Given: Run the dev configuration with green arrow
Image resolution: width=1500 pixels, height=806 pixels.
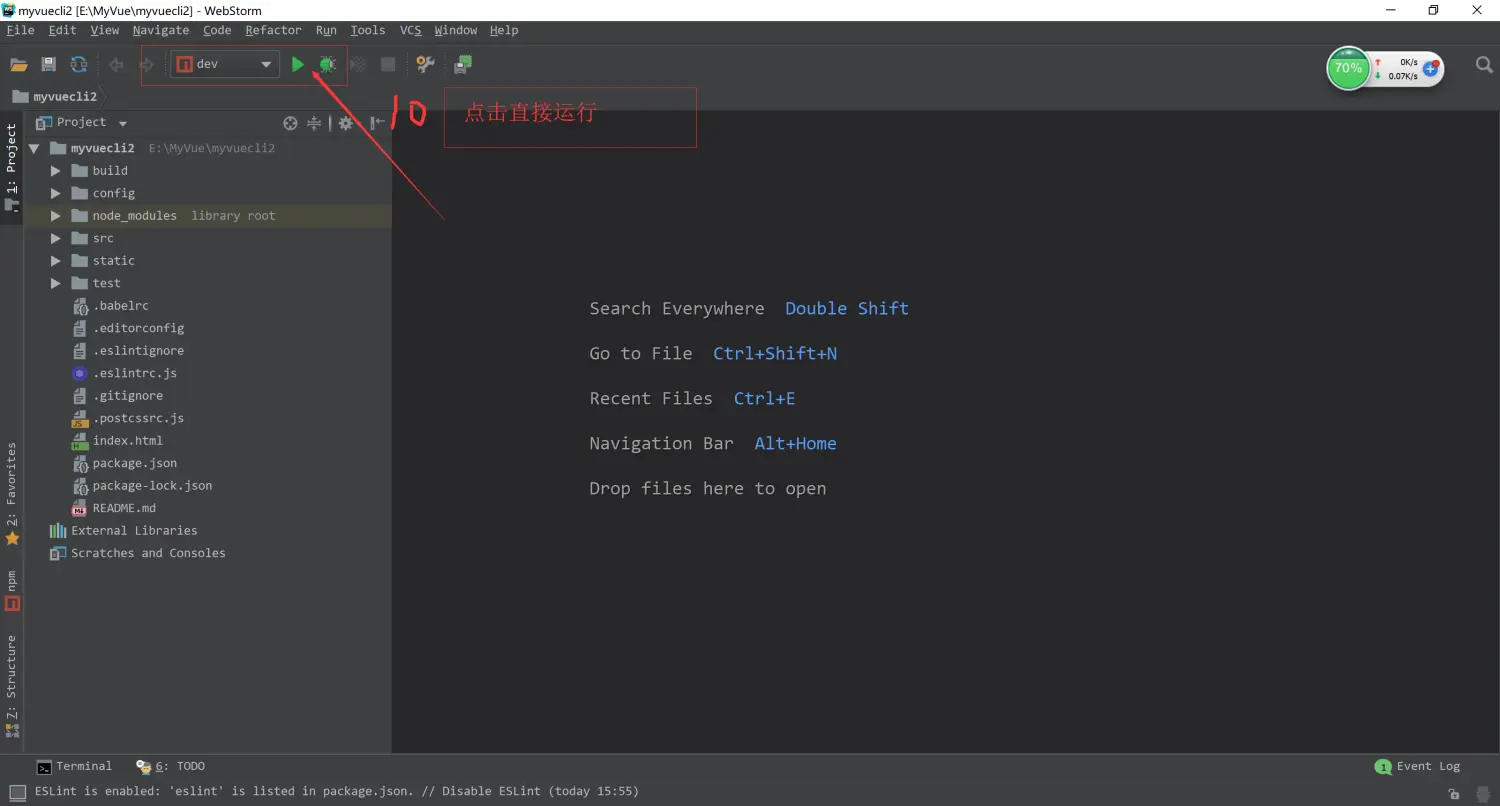Looking at the screenshot, I should point(297,64).
